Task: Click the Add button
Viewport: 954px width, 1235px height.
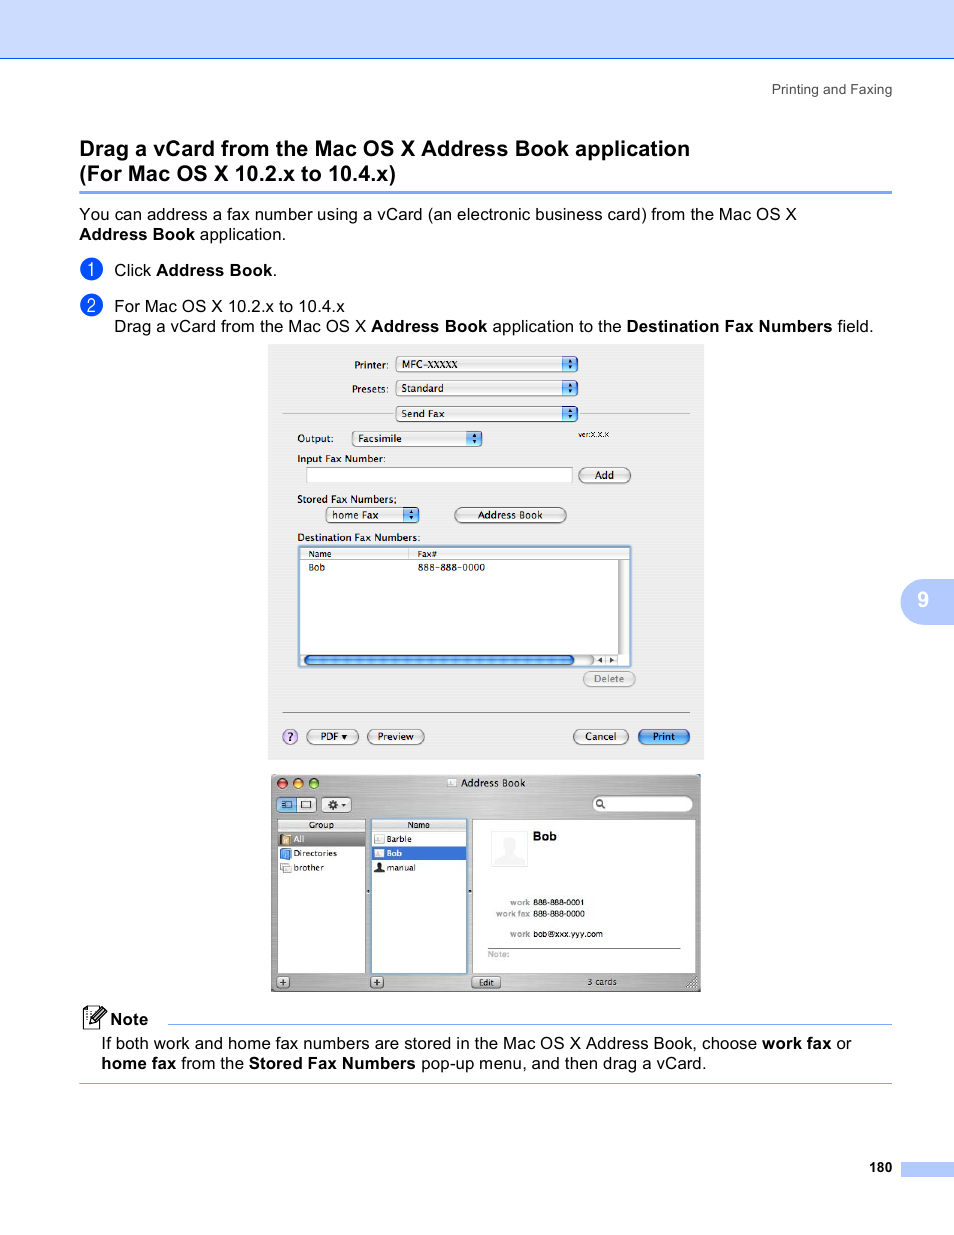Action: pos(604,475)
